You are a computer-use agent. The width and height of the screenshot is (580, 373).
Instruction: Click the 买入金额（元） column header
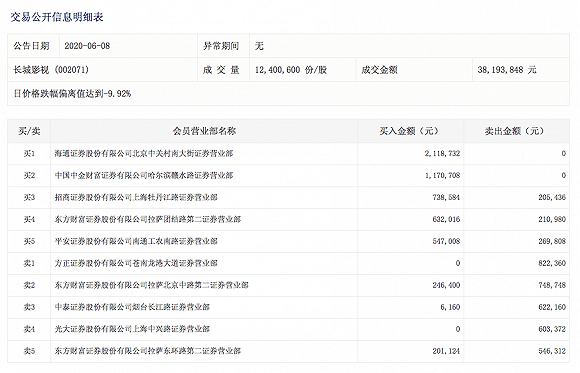[x=410, y=131]
